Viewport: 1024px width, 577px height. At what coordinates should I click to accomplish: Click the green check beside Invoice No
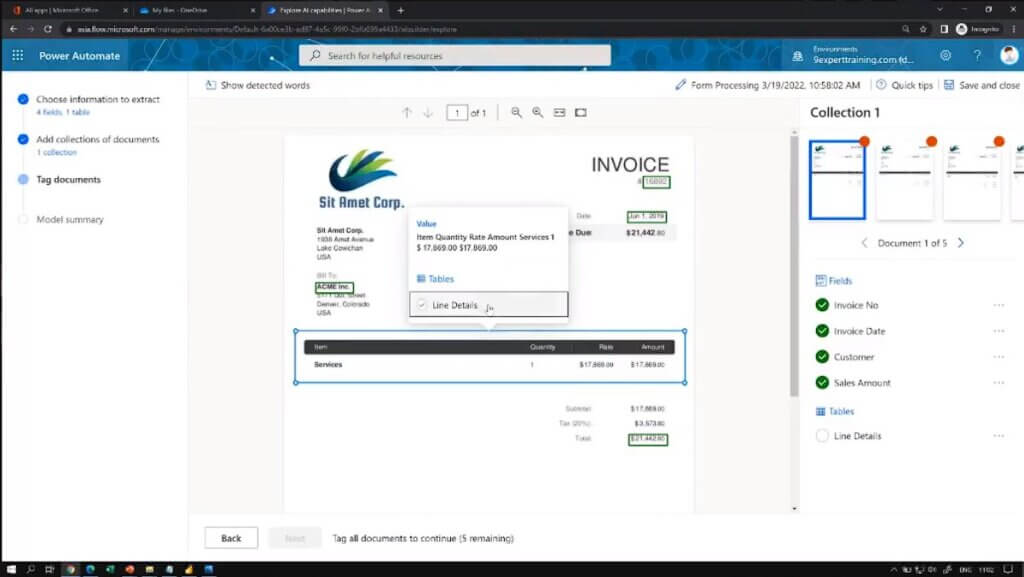pyautogui.click(x=822, y=305)
